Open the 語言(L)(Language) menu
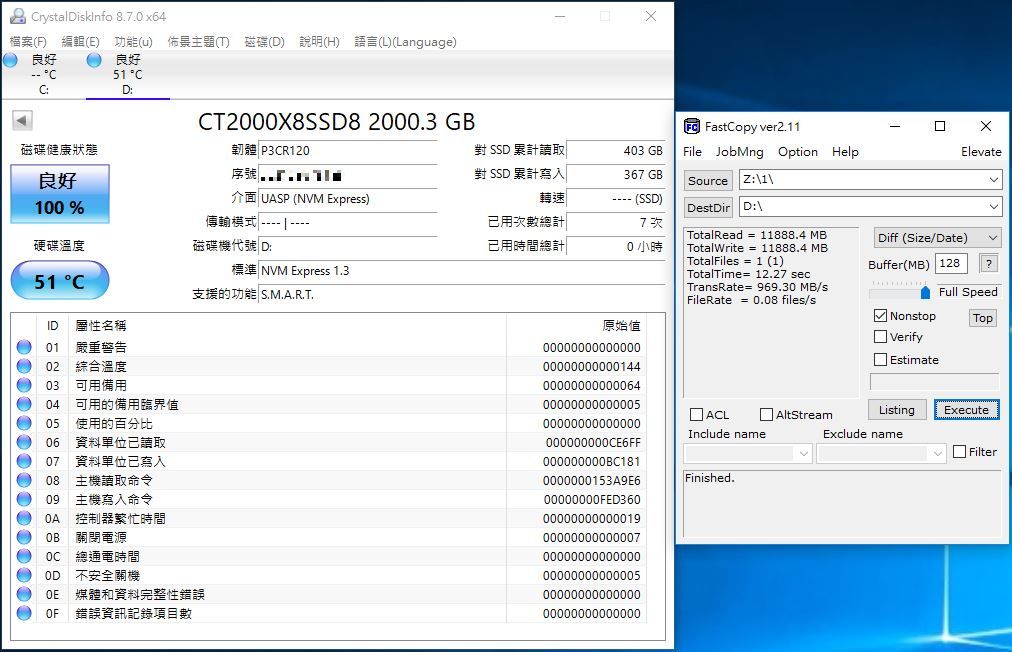This screenshot has height=652, width=1012. point(405,42)
